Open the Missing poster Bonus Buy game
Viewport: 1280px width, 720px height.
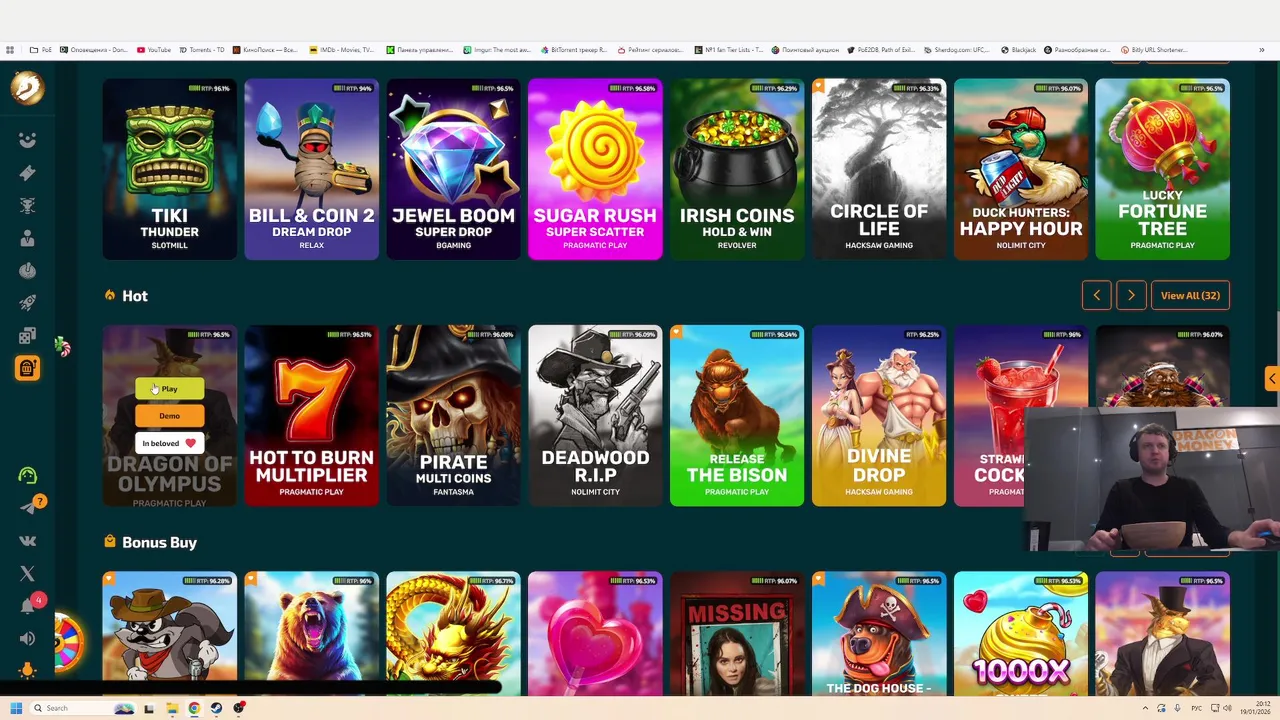tap(737, 633)
